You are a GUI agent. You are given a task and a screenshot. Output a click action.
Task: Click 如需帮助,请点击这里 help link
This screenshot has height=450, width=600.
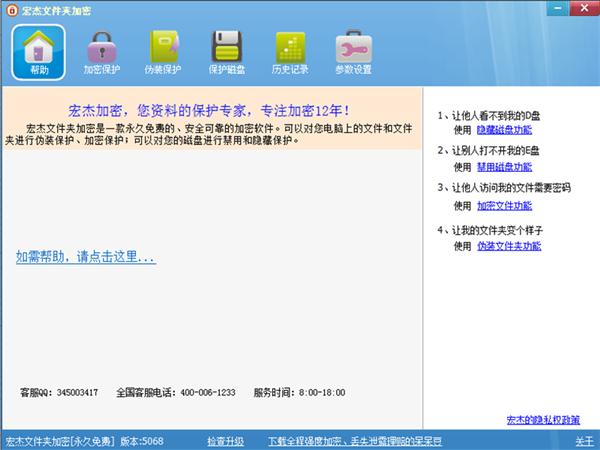coord(86,256)
